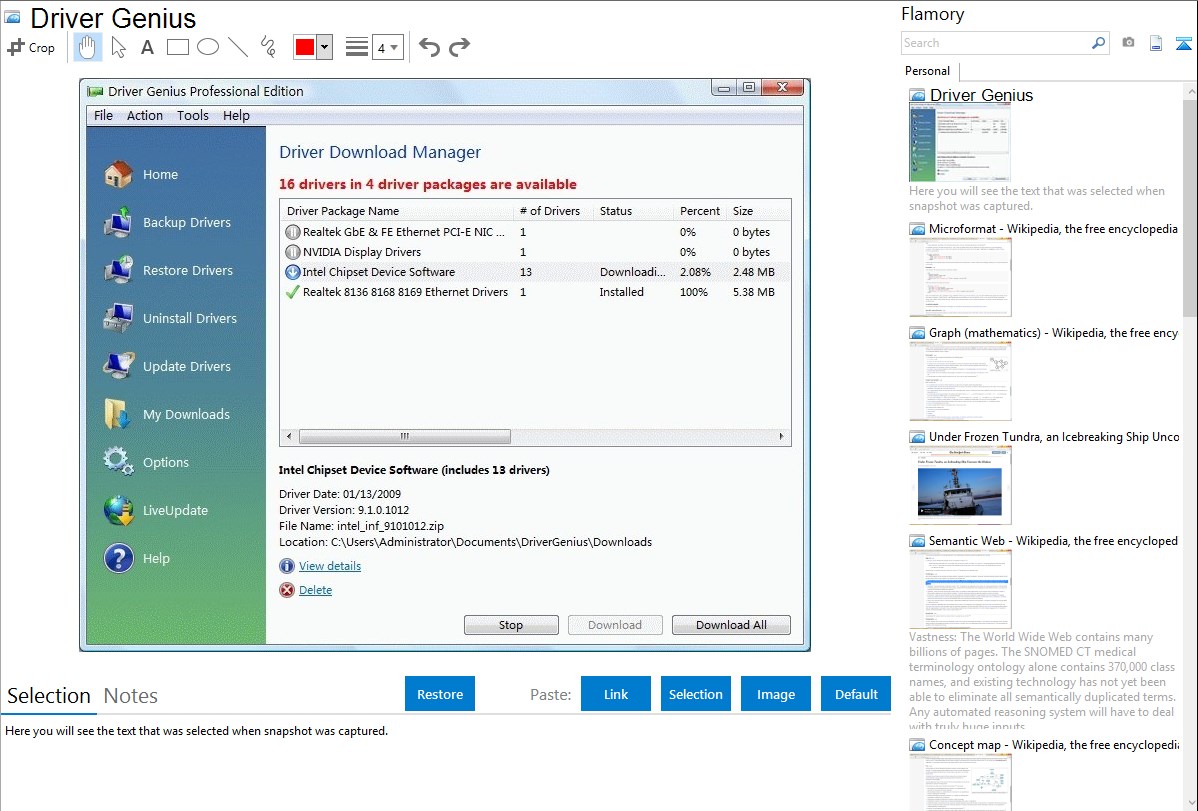Click the Concept map snapshot title
This screenshot has height=811, width=1198.
pos(1054,744)
